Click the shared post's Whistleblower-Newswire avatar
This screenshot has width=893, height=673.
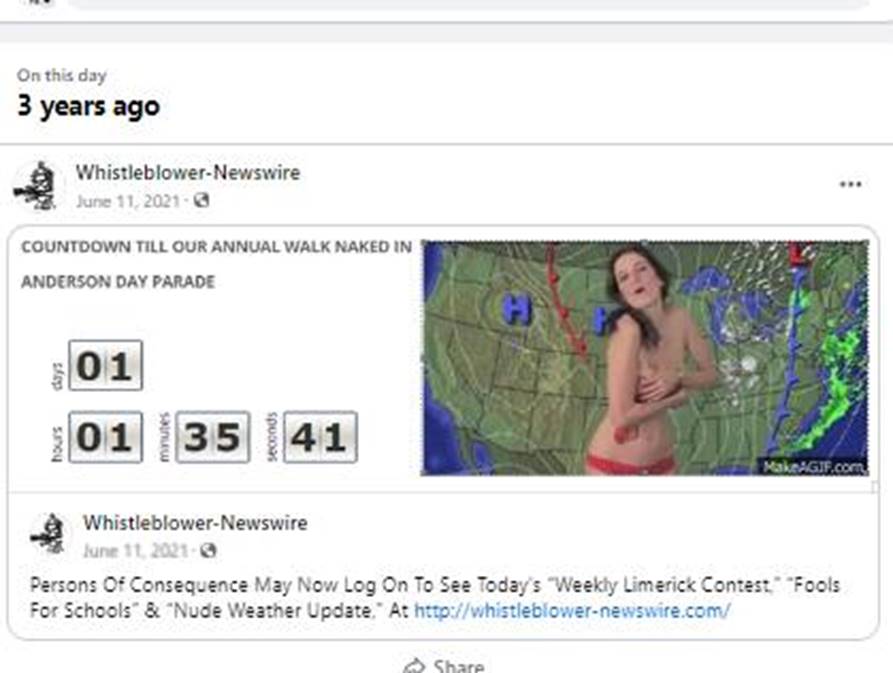point(48,534)
